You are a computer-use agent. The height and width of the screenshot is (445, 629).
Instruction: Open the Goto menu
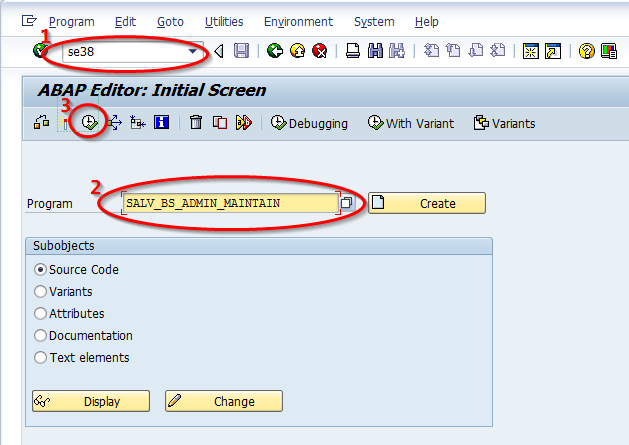pos(170,22)
